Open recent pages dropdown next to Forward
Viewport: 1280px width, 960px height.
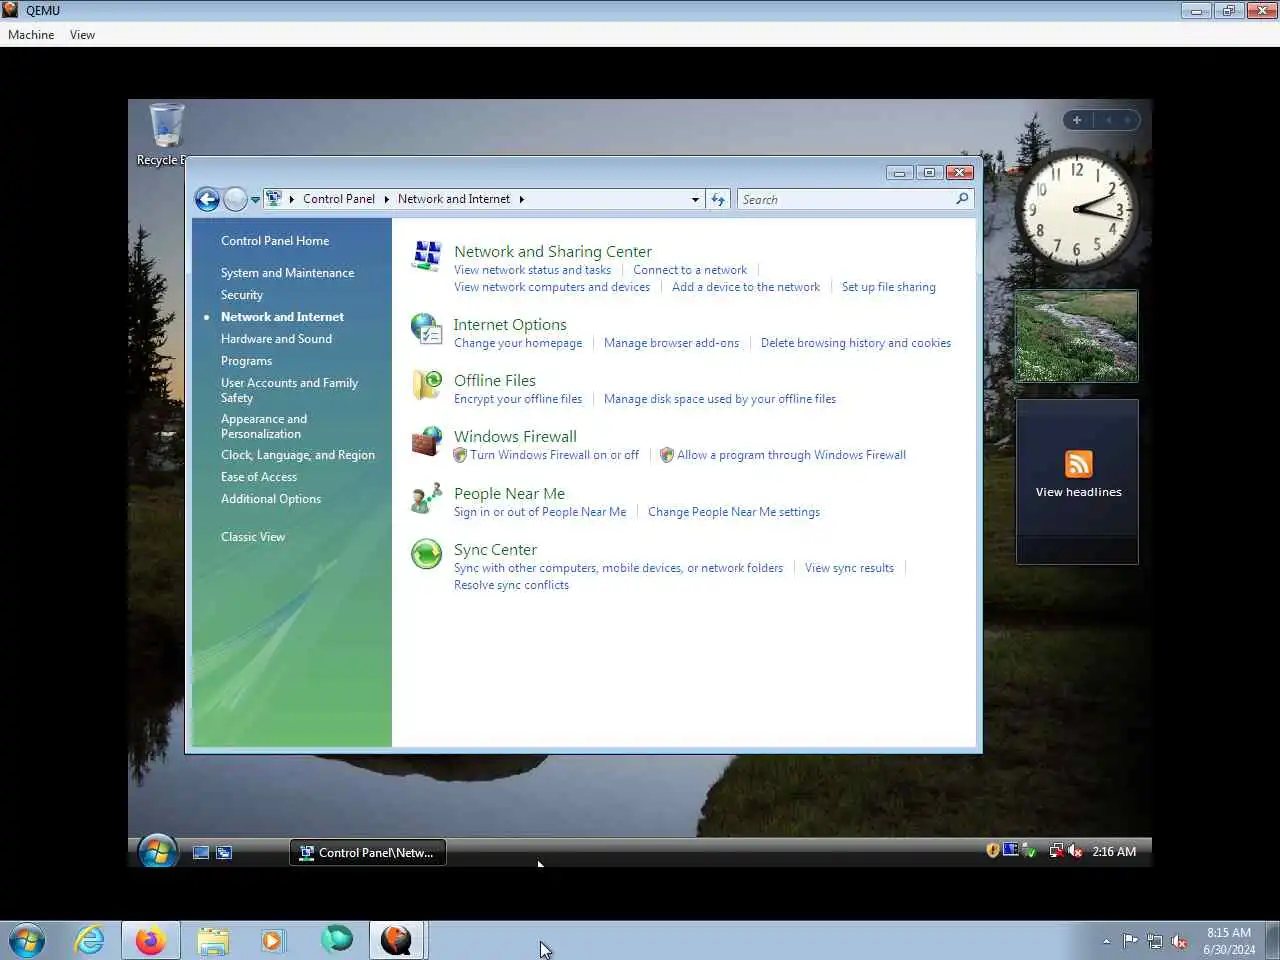(255, 200)
